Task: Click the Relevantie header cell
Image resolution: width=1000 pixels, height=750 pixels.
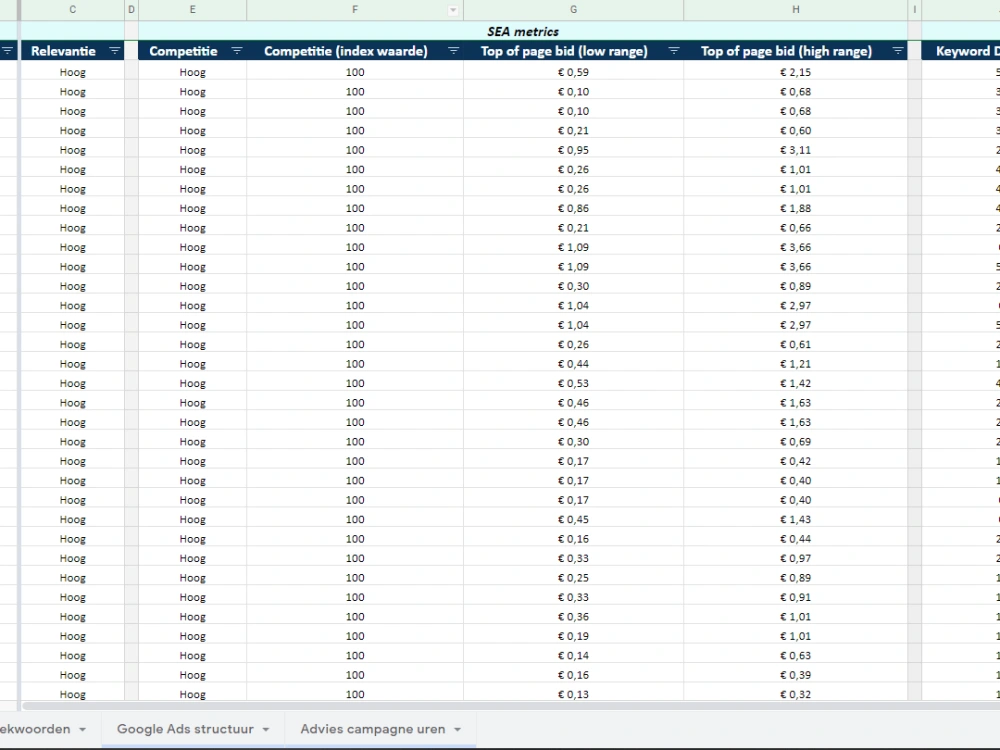Action: (x=73, y=51)
